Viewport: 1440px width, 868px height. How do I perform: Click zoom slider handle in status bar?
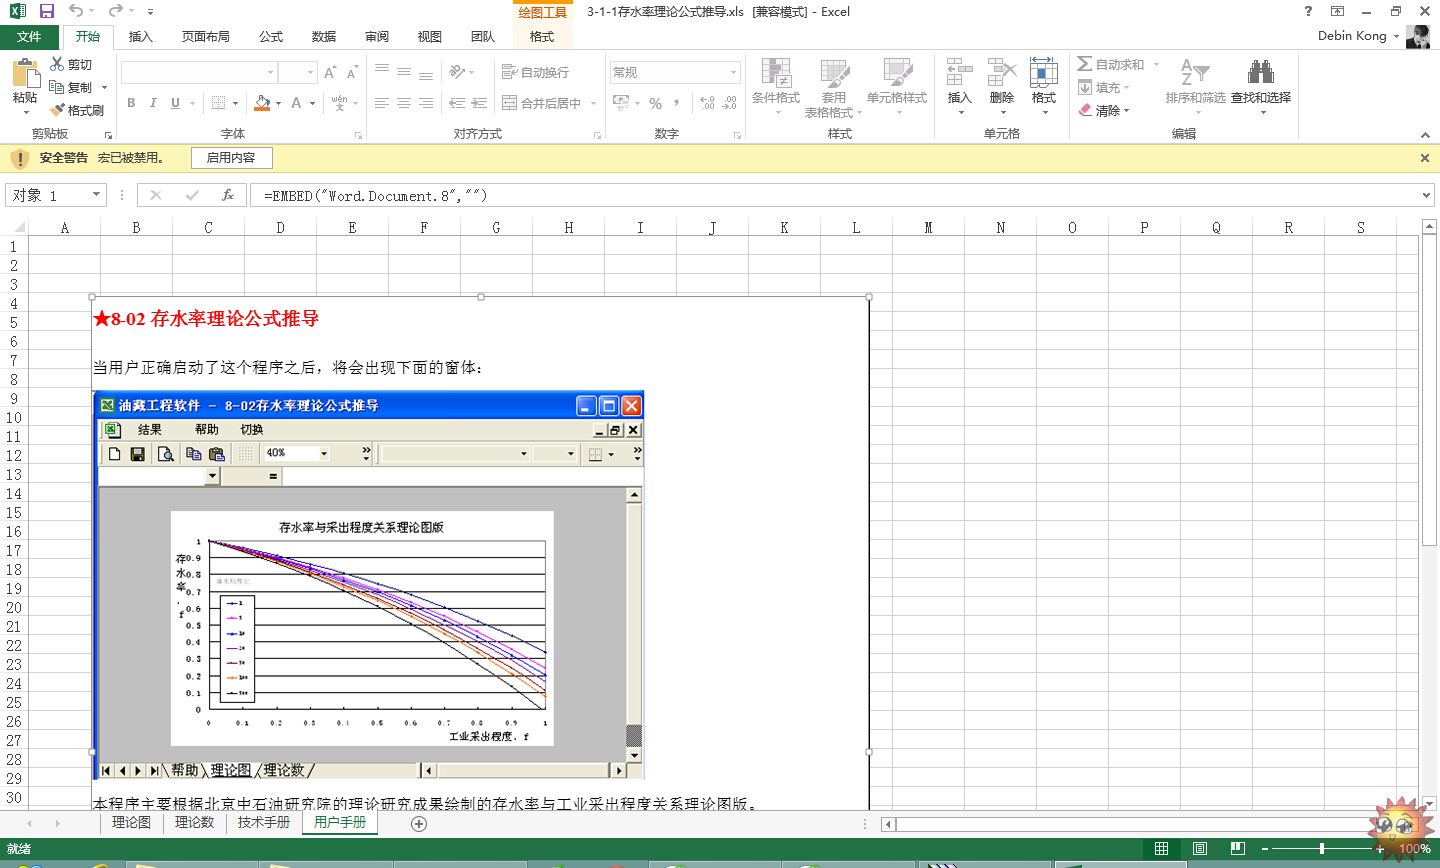point(1322,848)
